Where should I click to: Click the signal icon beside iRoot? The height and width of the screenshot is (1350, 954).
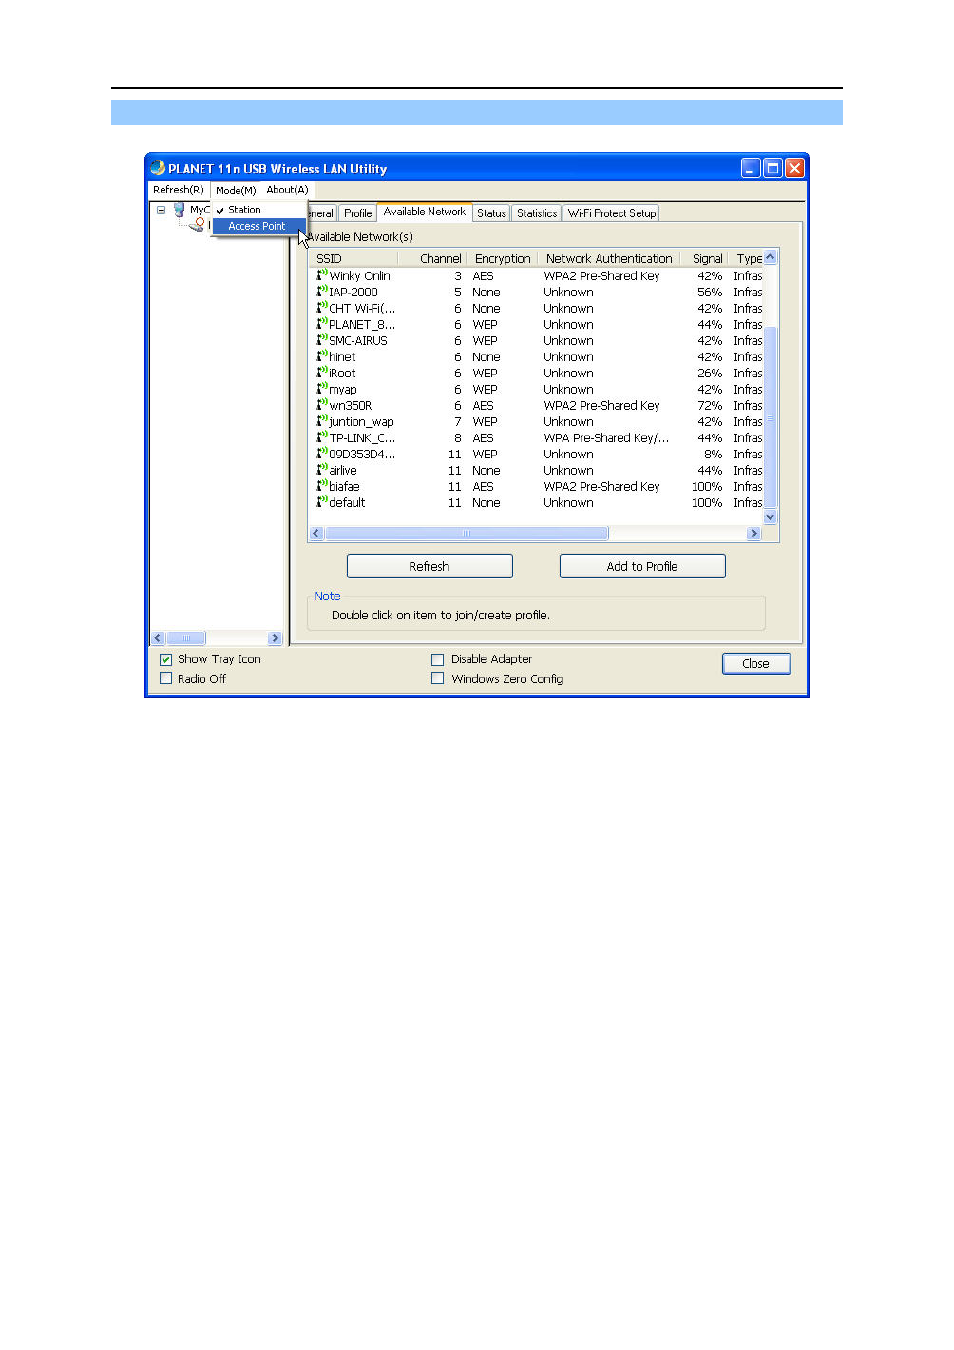coord(322,372)
